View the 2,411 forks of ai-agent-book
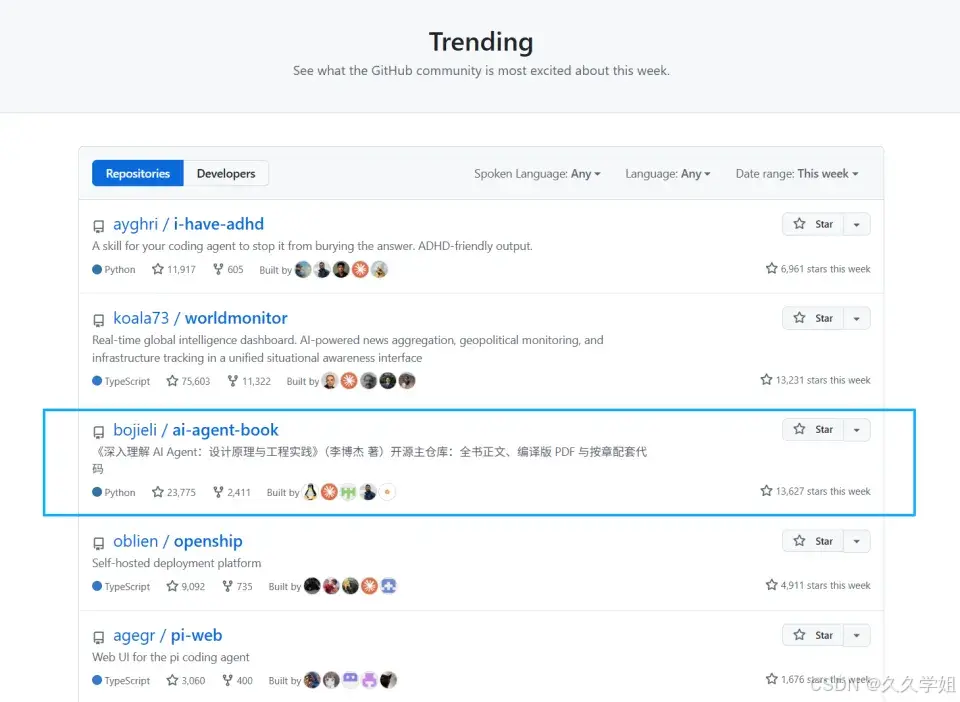This screenshot has width=960, height=702. pos(231,492)
